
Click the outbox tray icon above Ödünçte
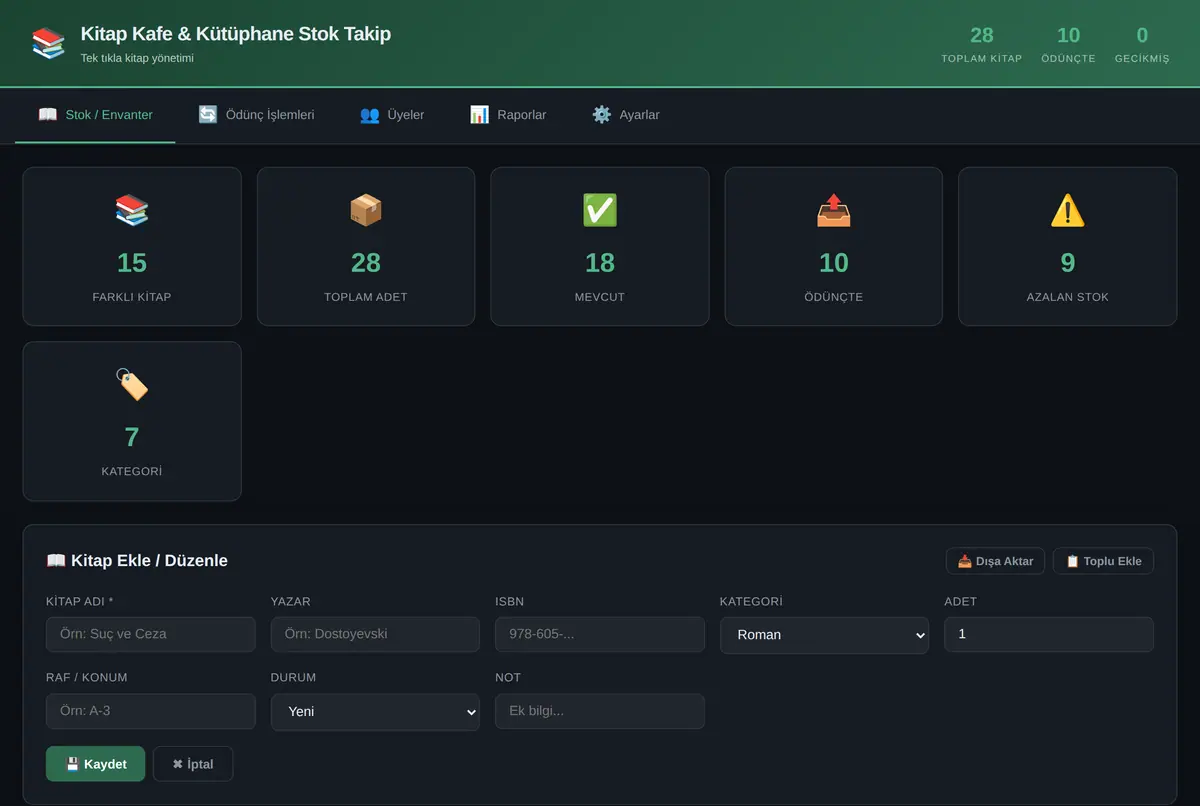click(x=834, y=210)
